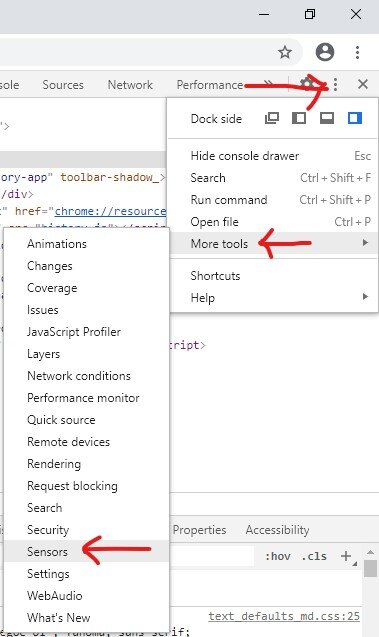Open Chrome's three-dot main menu
The height and width of the screenshot is (637, 379).
tap(357, 52)
